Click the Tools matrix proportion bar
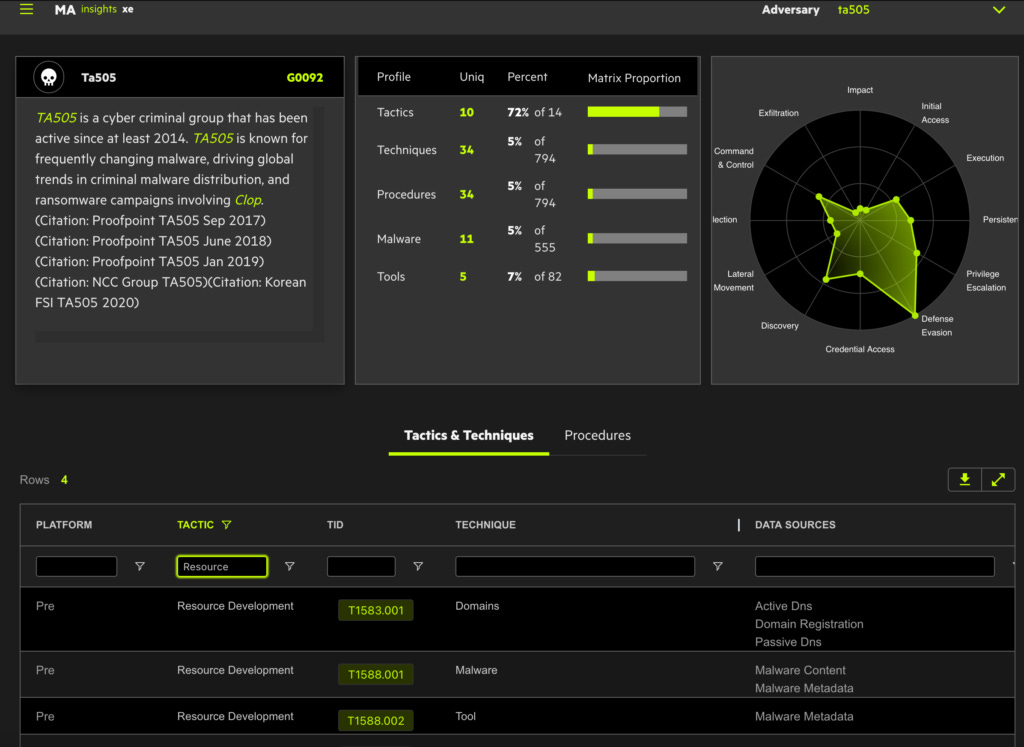1024x747 pixels. 637,276
